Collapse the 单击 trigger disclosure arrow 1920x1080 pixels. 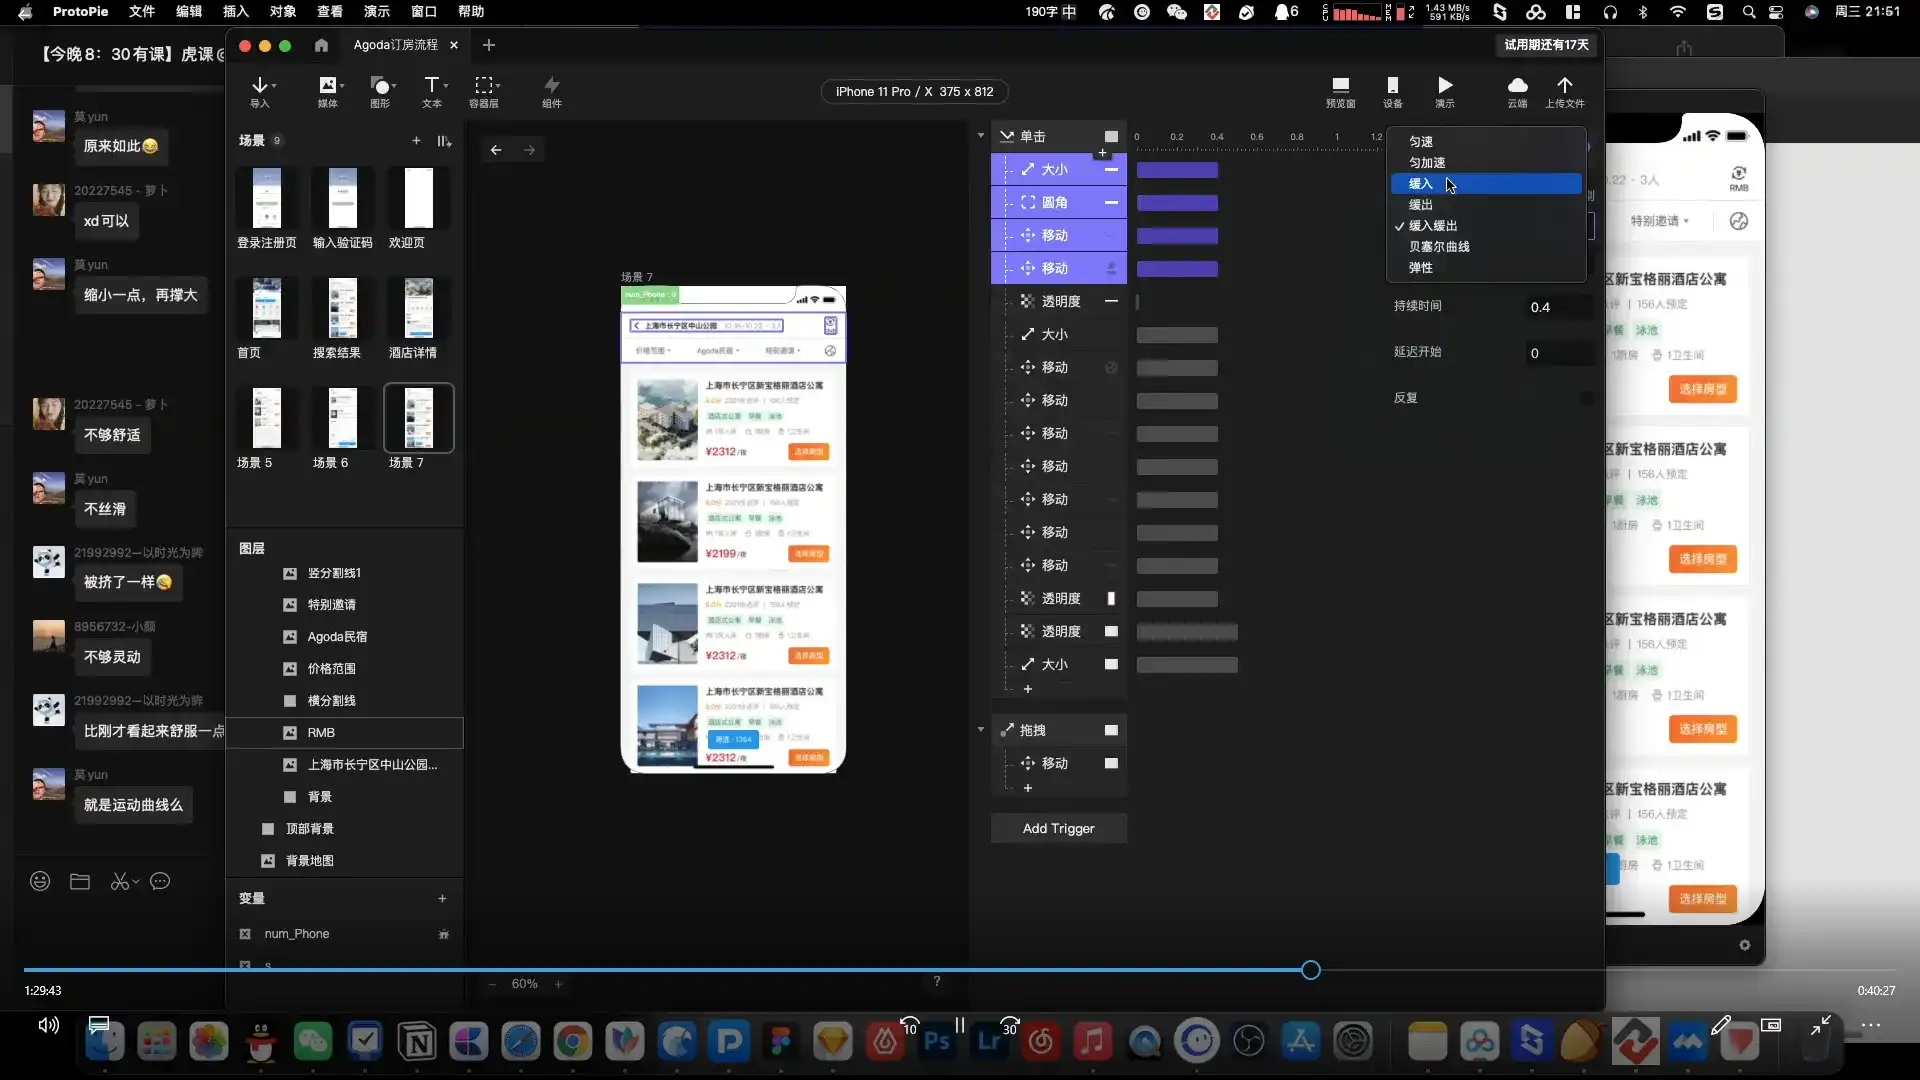tap(981, 136)
